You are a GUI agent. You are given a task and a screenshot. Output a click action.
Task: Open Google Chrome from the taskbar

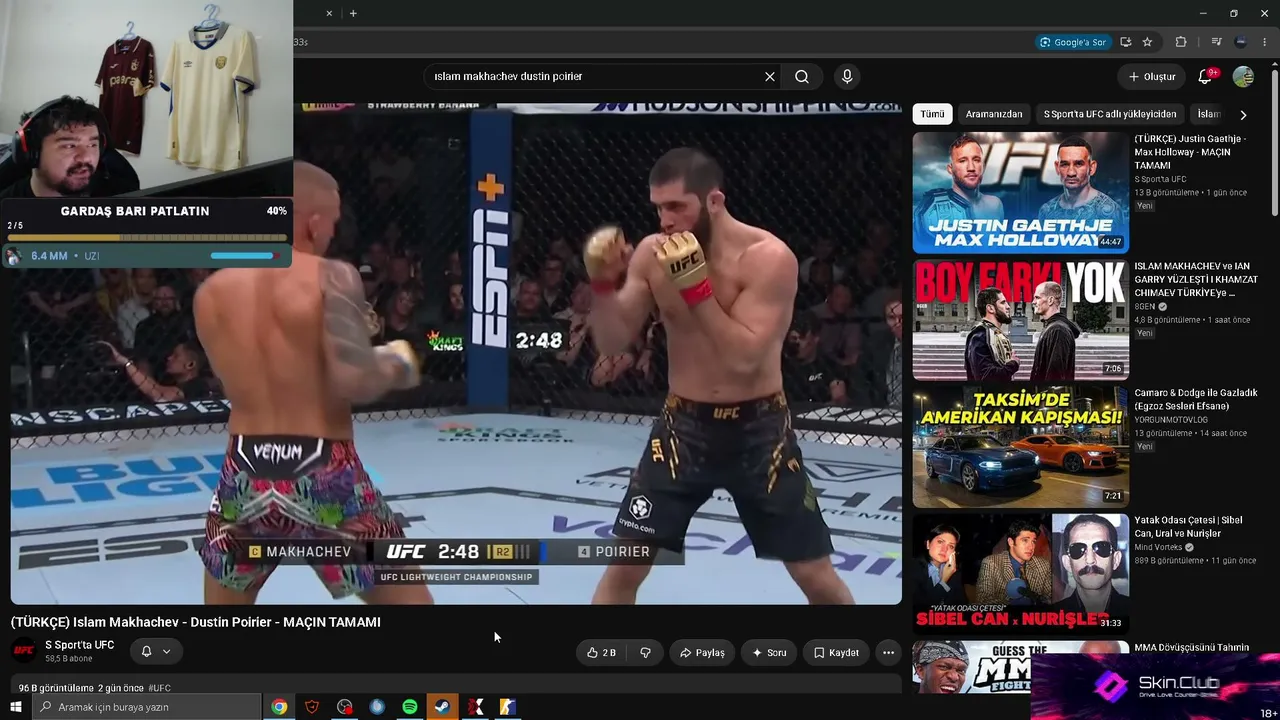click(279, 707)
